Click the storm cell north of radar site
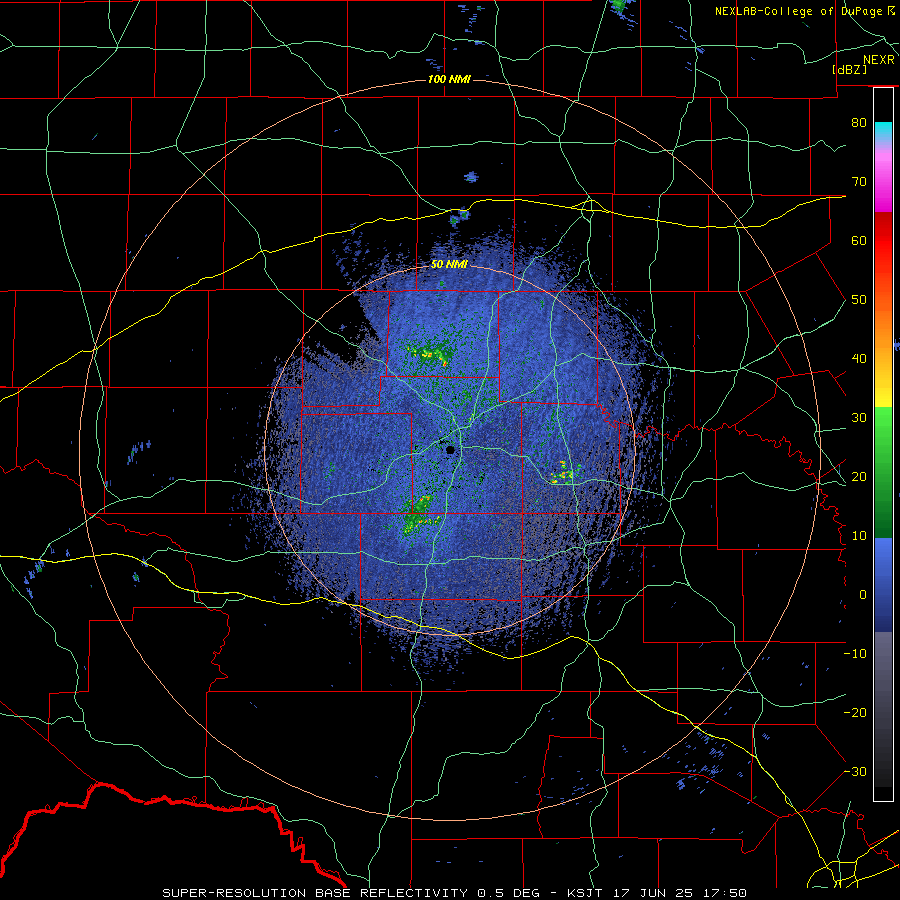Image resolution: width=900 pixels, height=900 pixels. point(429,355)
